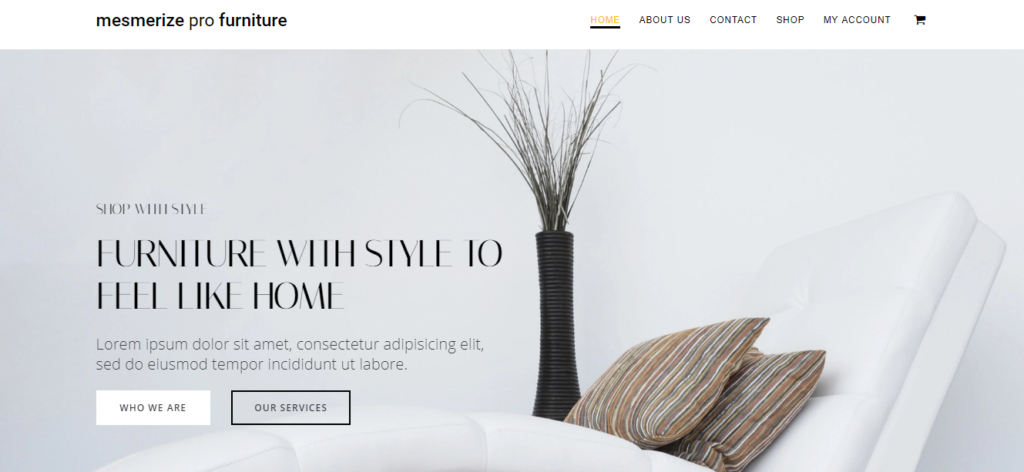Screen dimensions: 1024x472
Task: Go to the HOME menu item
Action: point(605,20)
